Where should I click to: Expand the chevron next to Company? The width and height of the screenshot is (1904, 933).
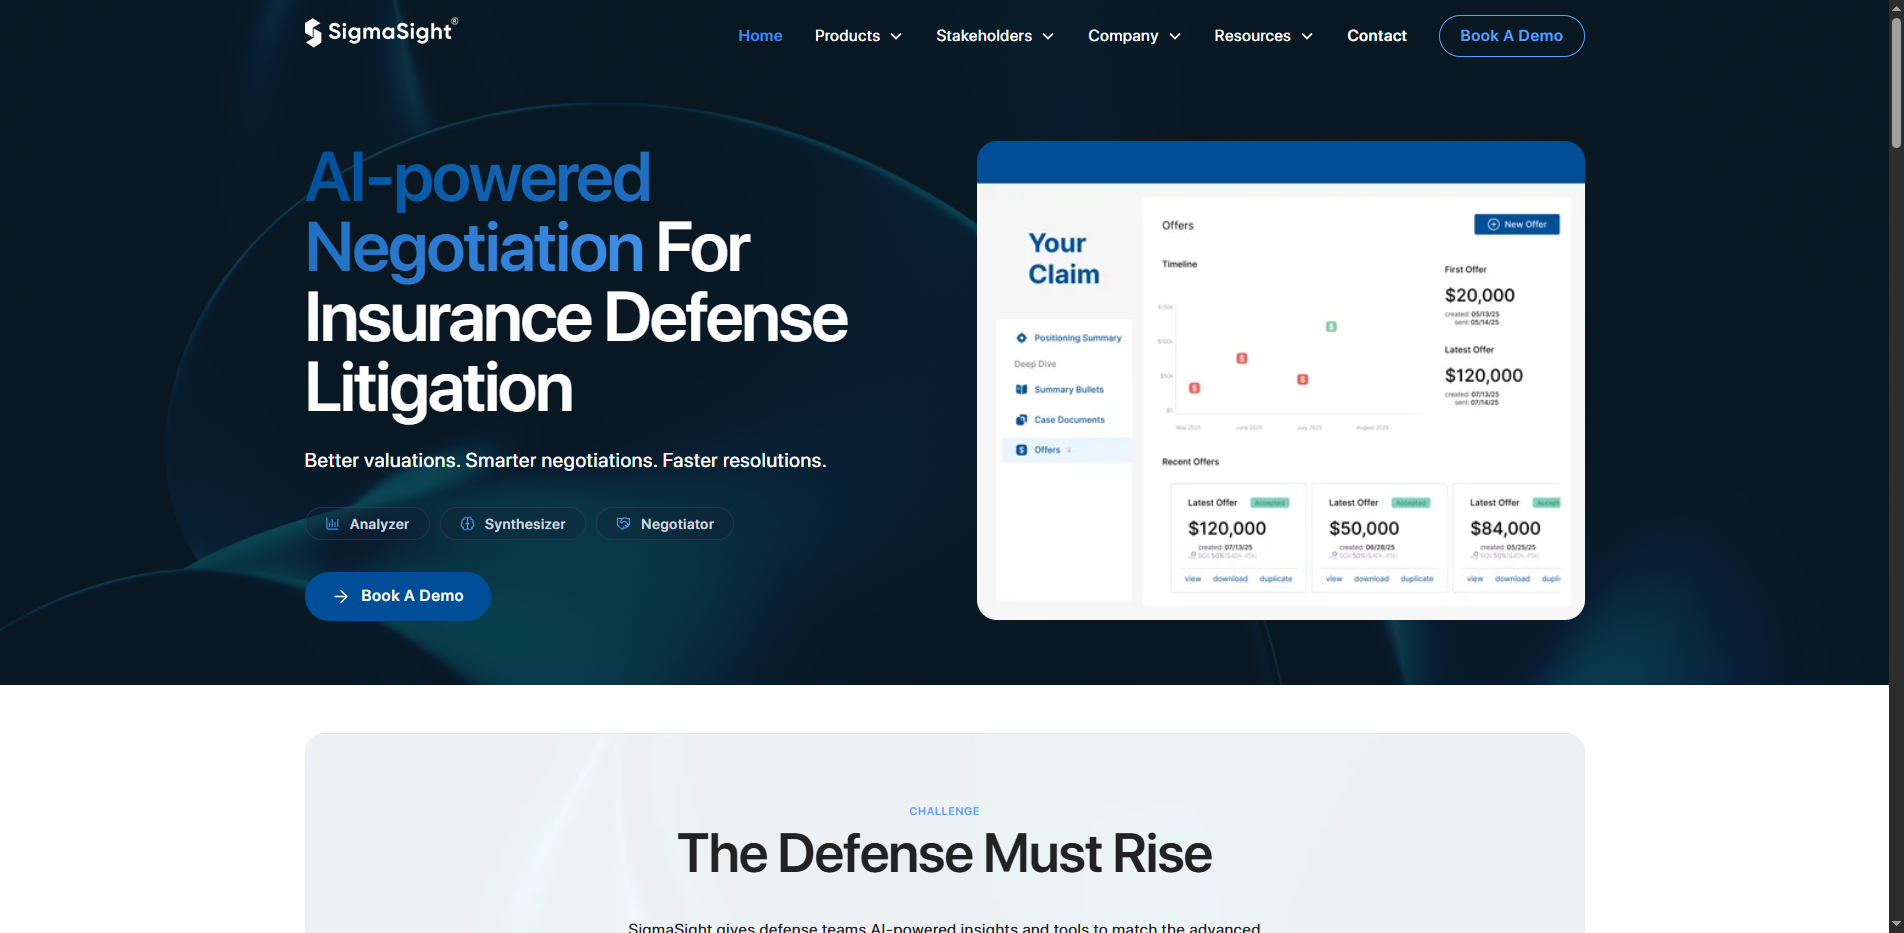[1175, 36]
